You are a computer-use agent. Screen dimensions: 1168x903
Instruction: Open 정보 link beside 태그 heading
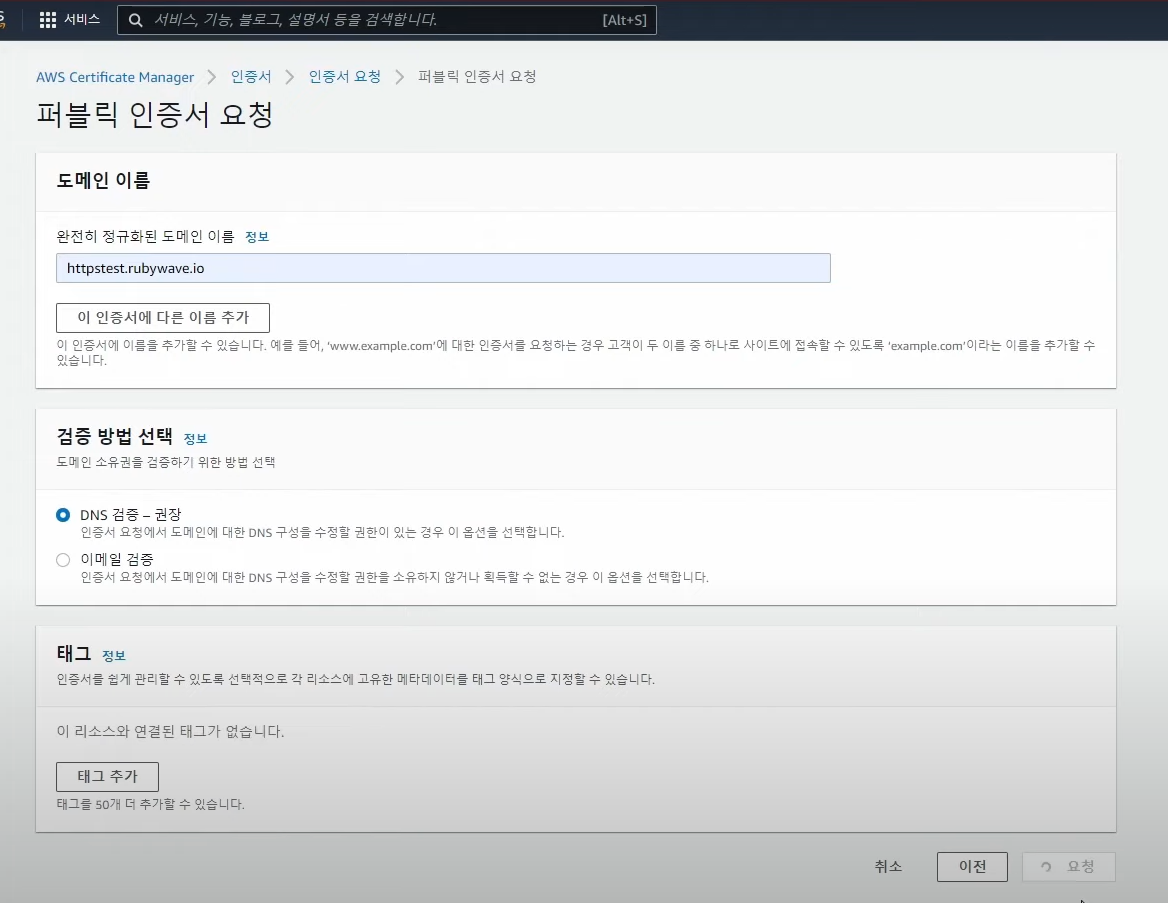tap(114, 656)
